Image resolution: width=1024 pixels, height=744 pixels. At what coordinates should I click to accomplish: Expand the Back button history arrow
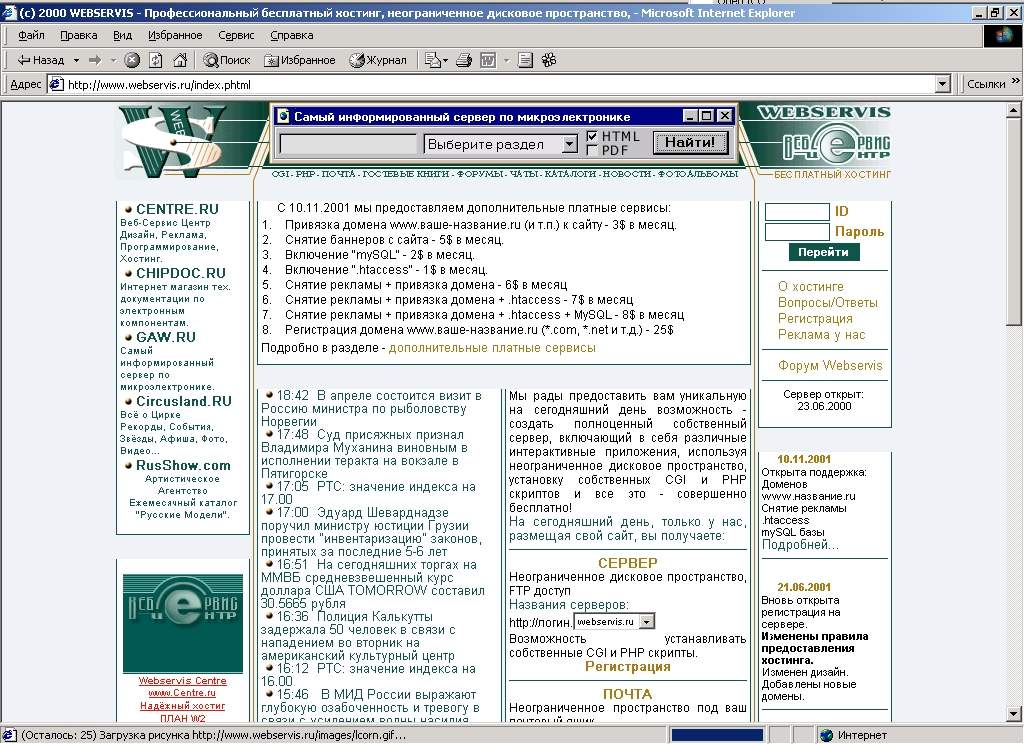(76, 60)
